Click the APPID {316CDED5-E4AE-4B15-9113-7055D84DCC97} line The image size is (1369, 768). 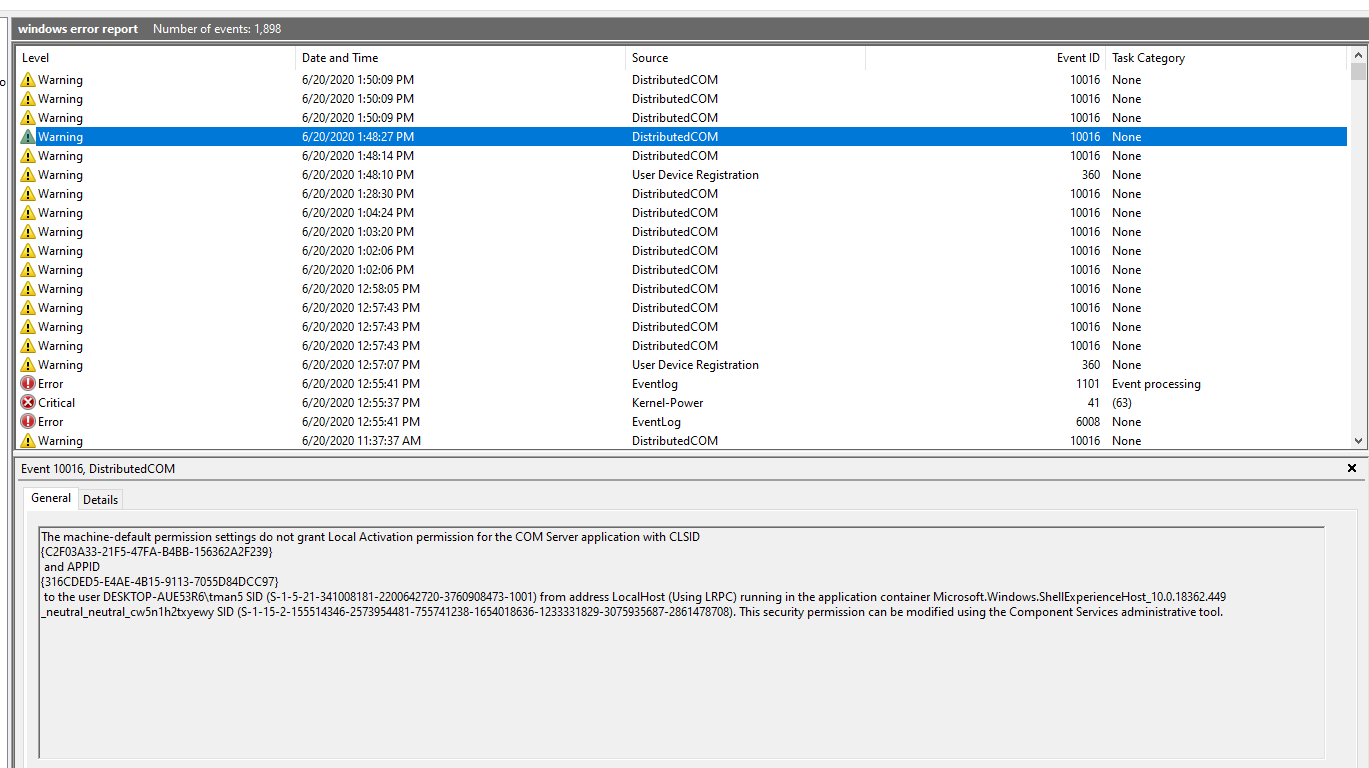tap(159, 582)
